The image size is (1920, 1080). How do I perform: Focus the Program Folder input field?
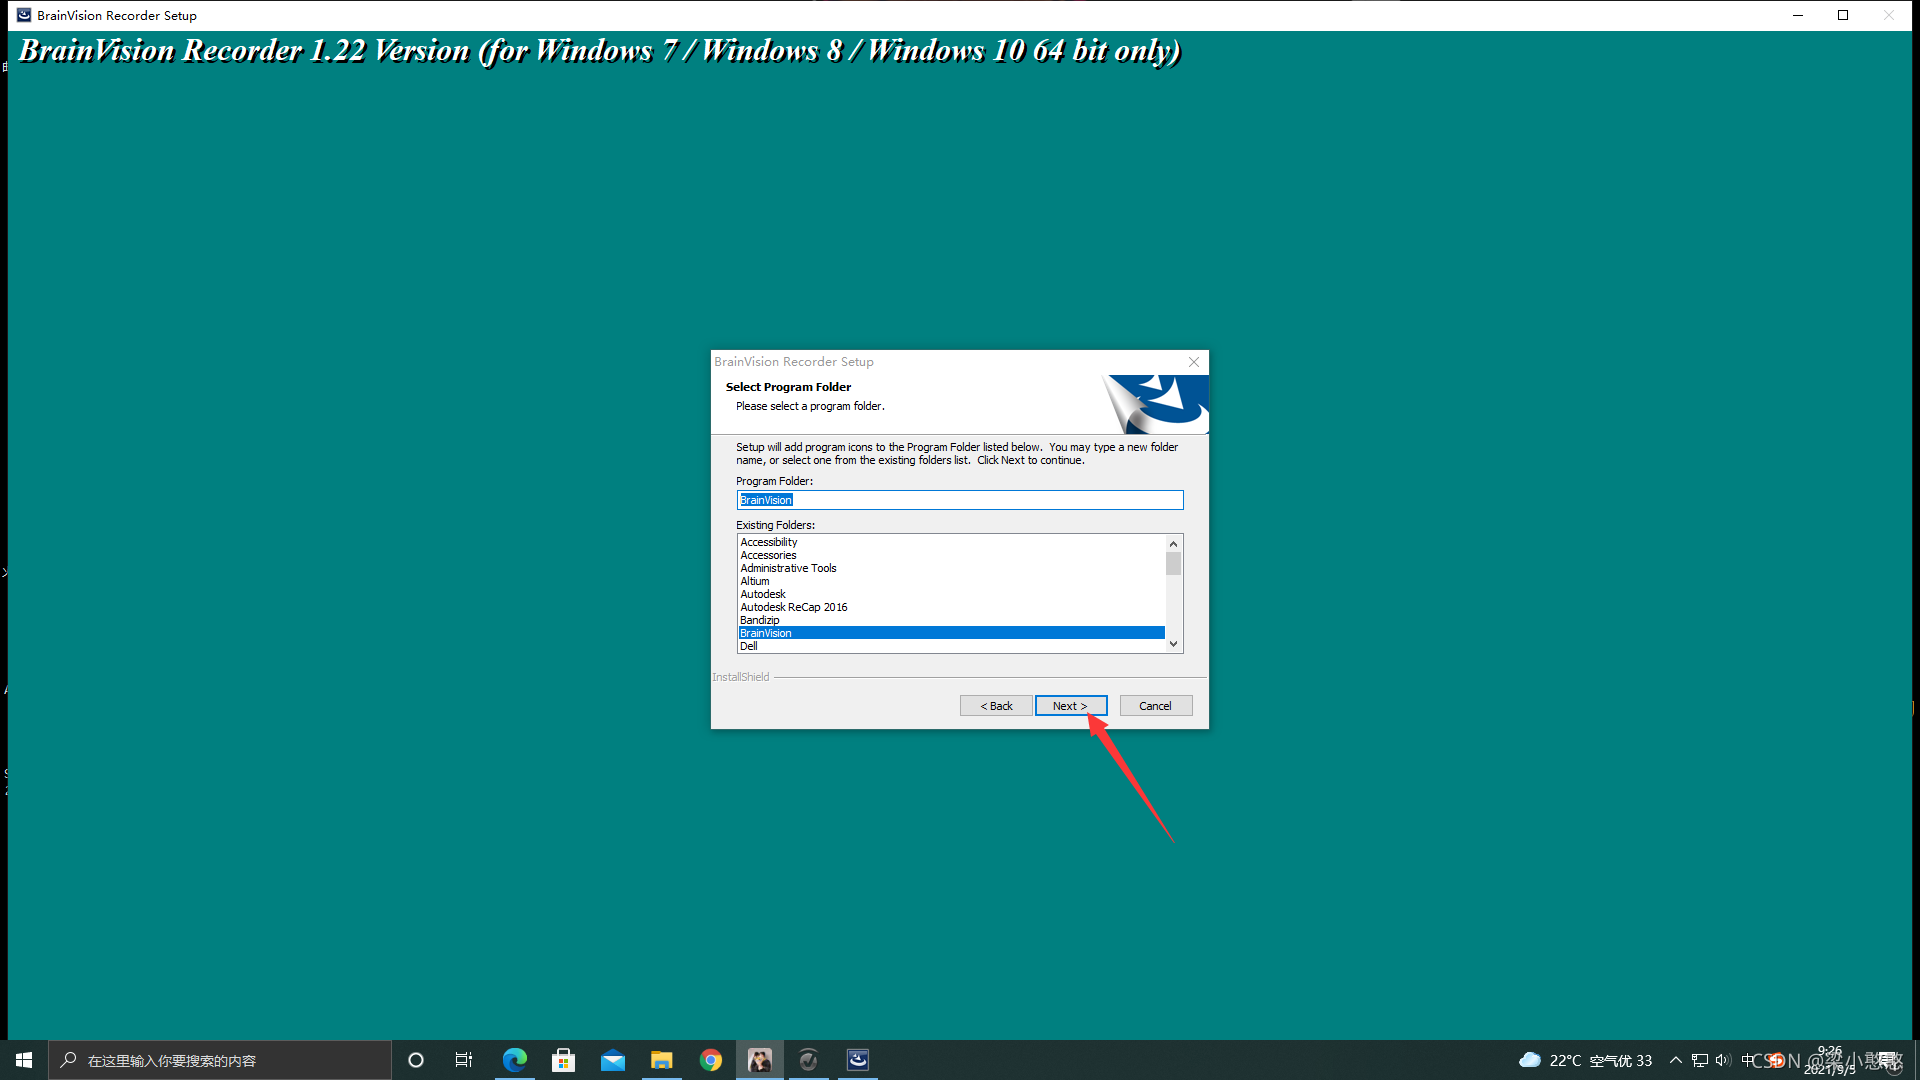pyautogui.click(x=960, y=500)
